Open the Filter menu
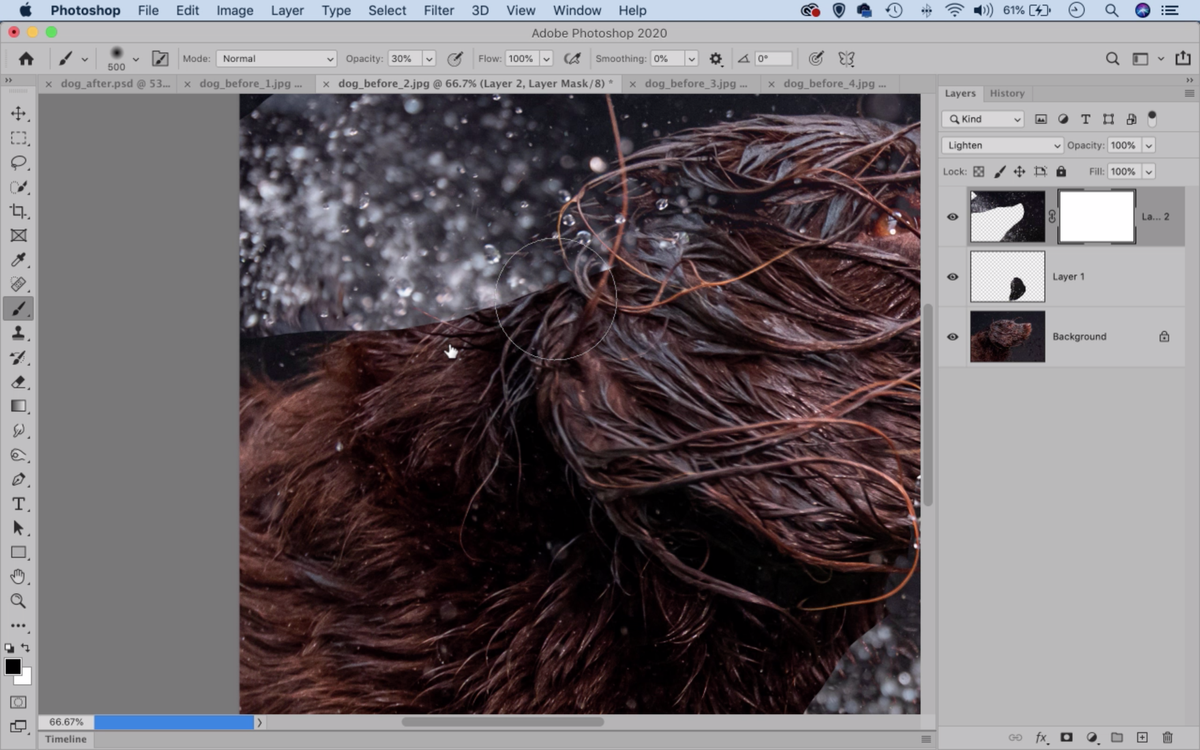 point(438,10)
